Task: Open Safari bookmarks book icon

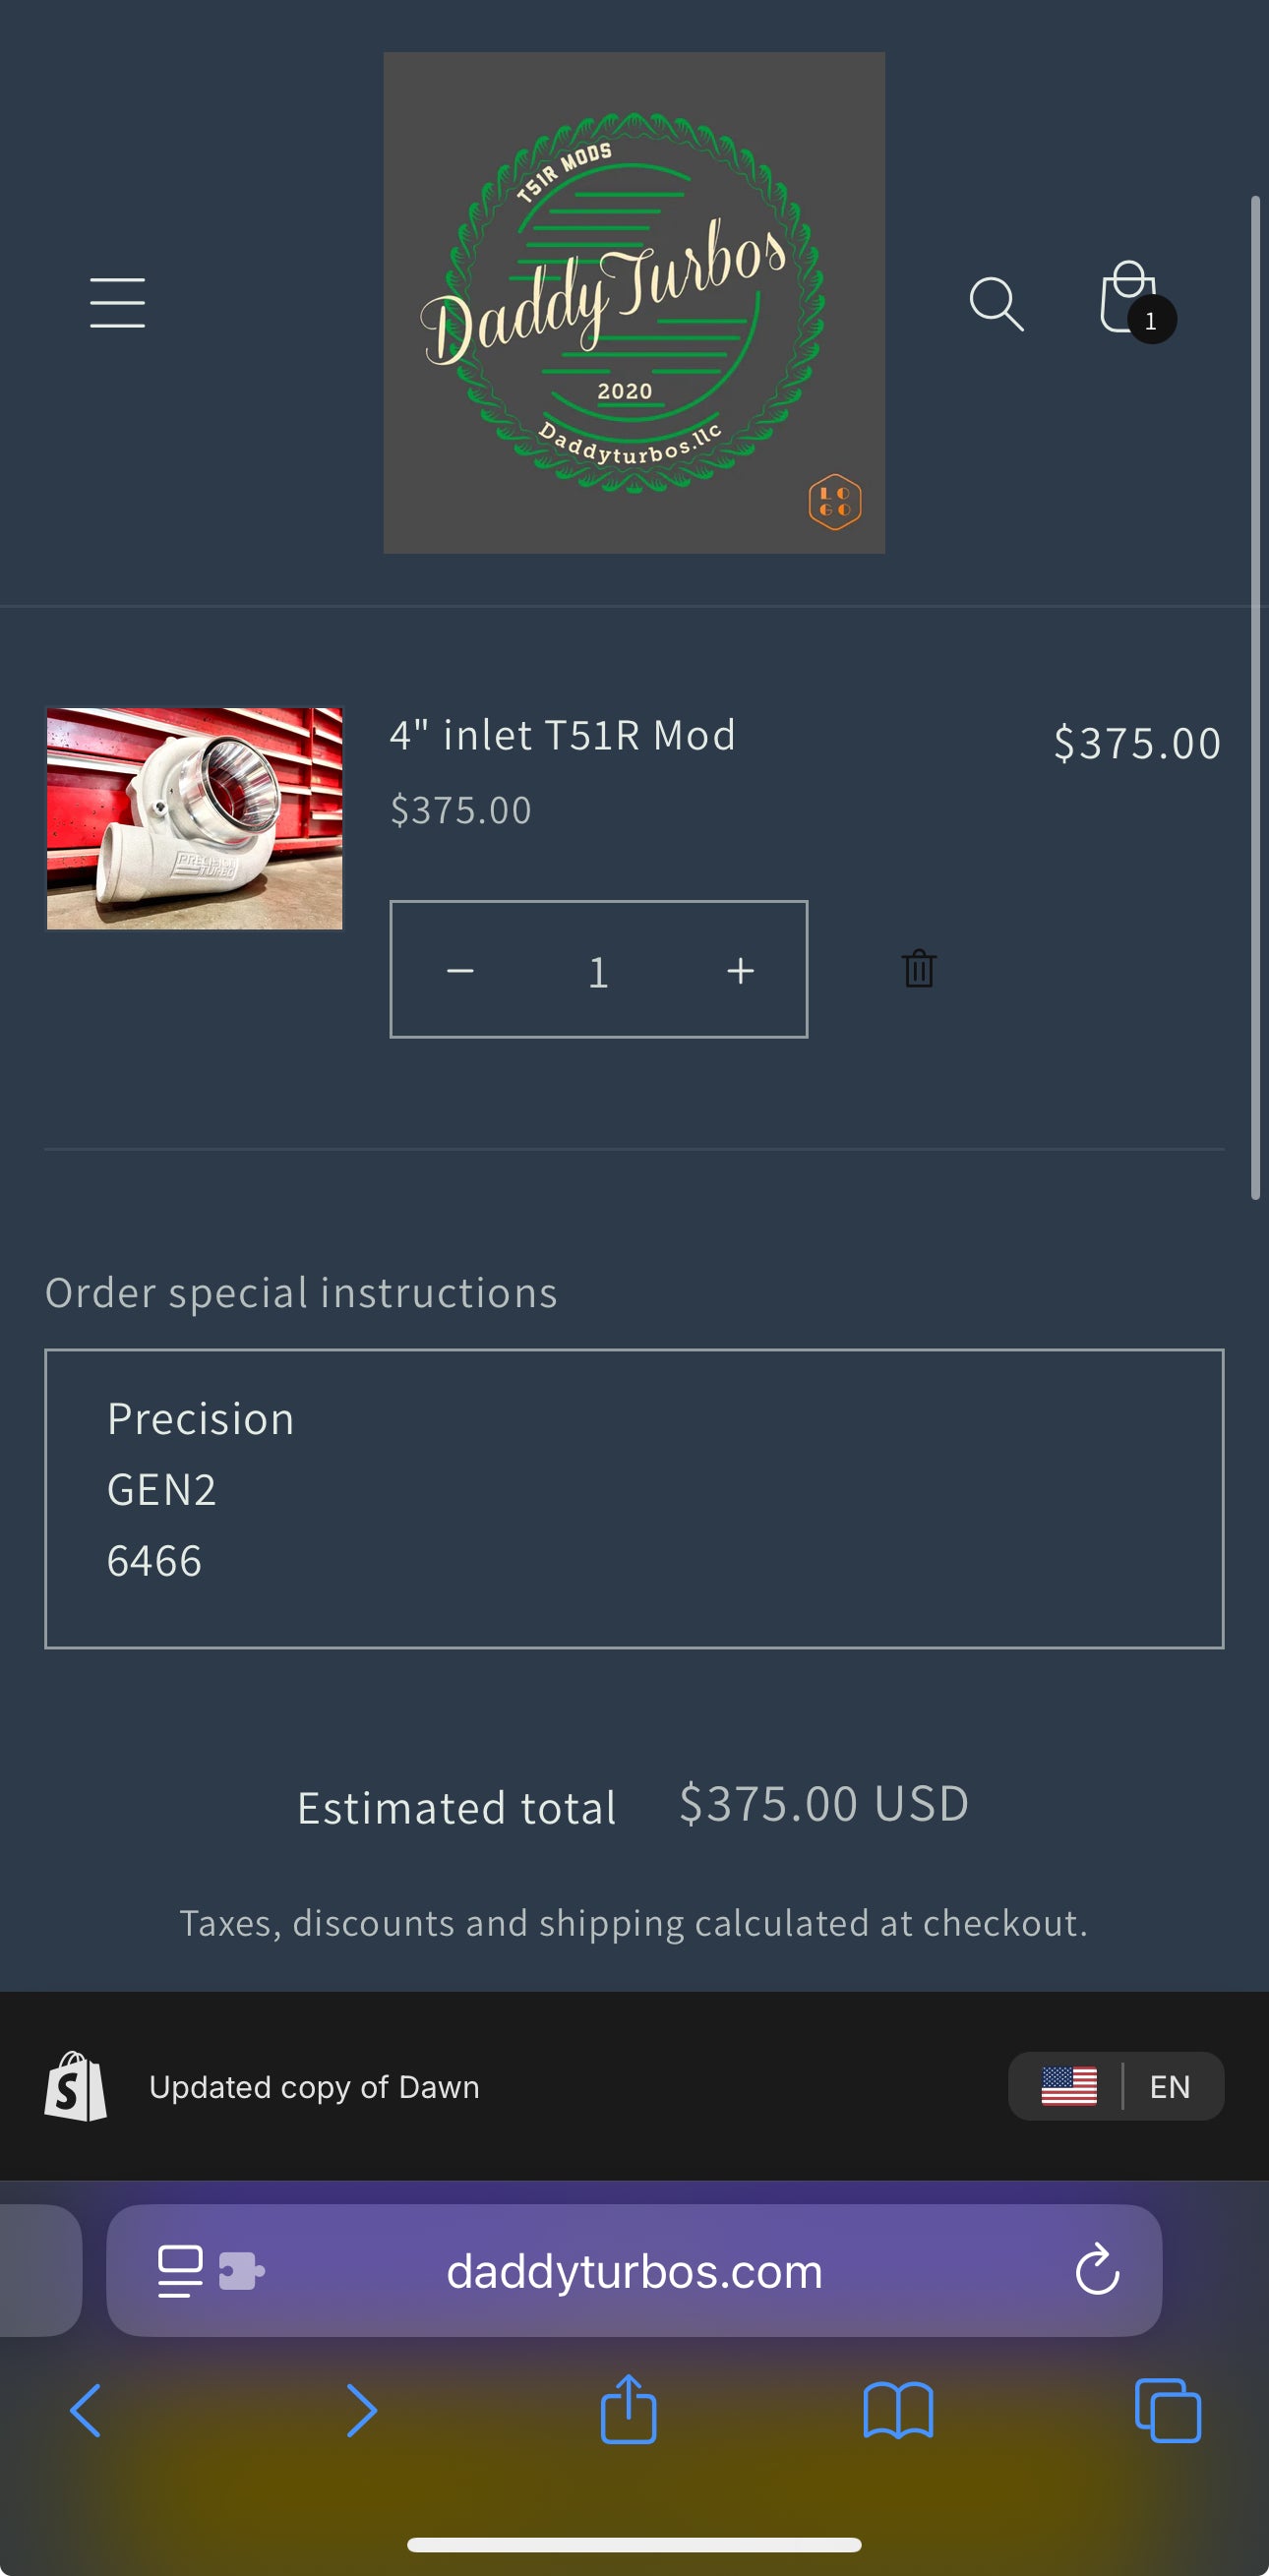Action: coord(898,2410)
